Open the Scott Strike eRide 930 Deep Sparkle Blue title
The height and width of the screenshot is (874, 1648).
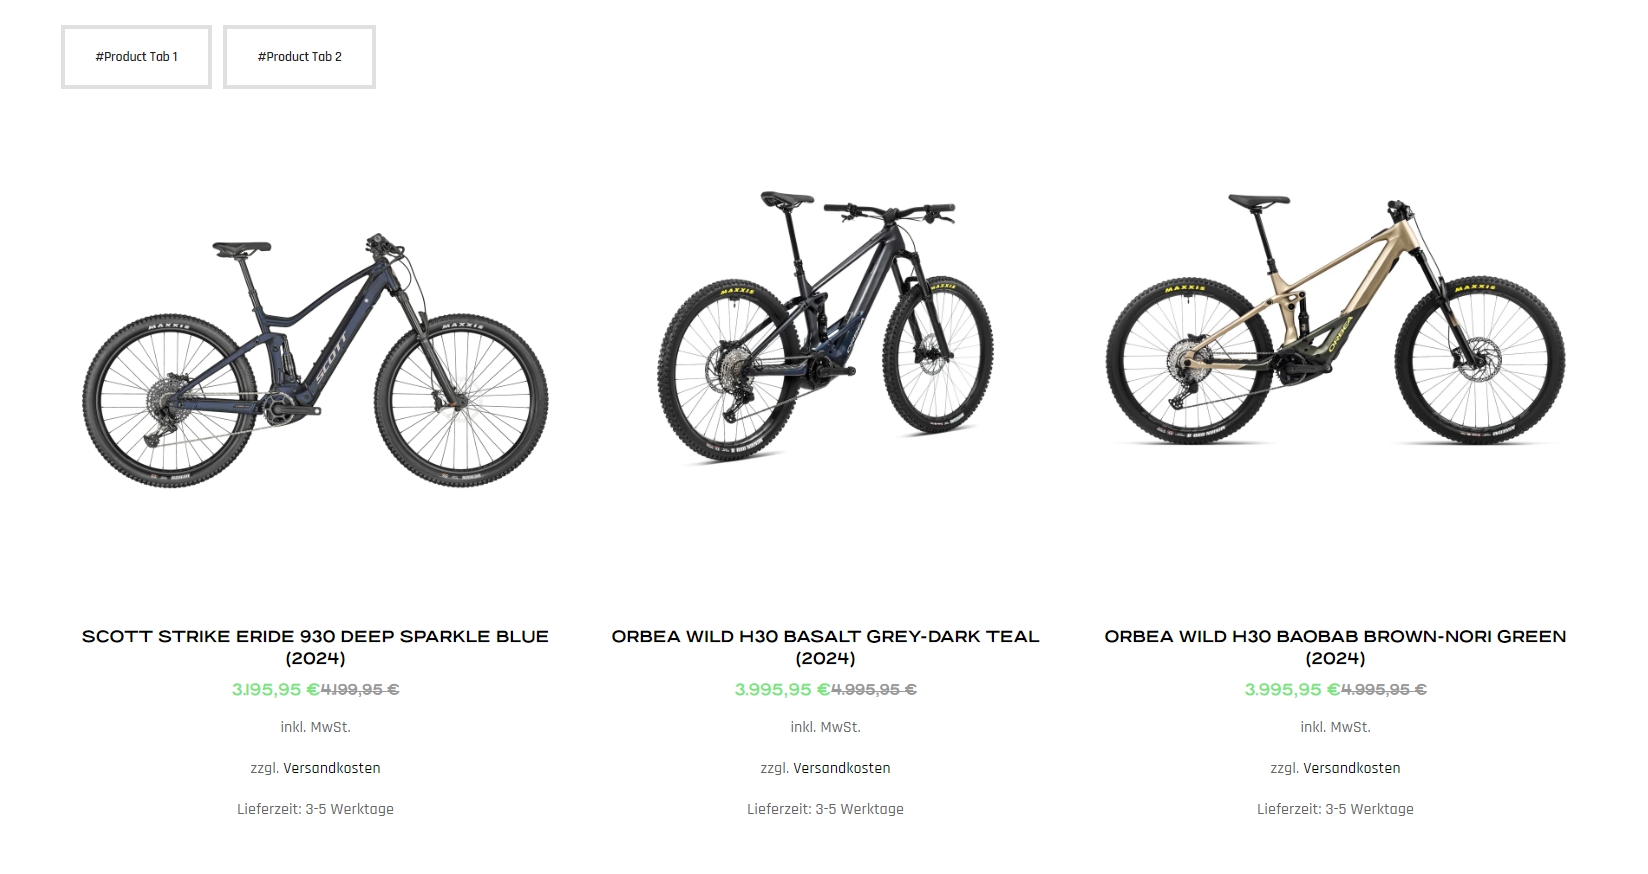[315, 647]
